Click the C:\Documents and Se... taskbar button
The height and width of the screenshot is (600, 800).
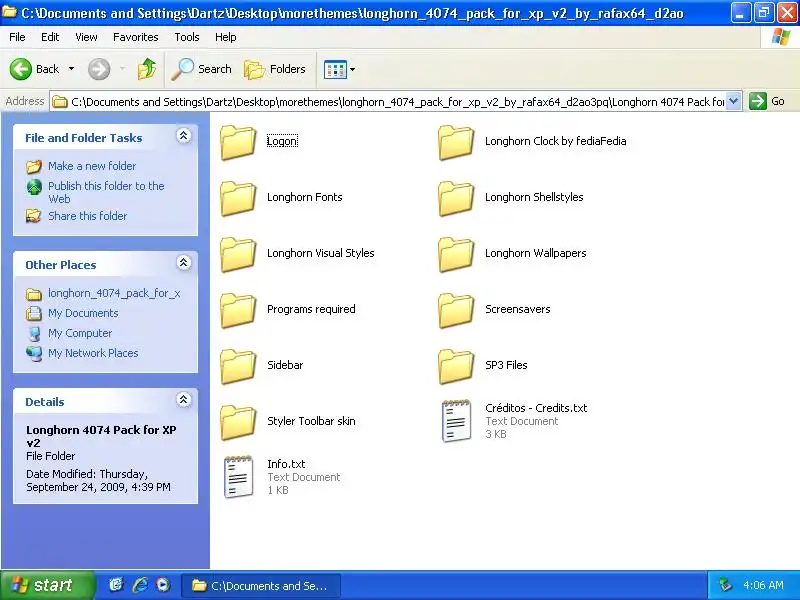coord(262,586)
